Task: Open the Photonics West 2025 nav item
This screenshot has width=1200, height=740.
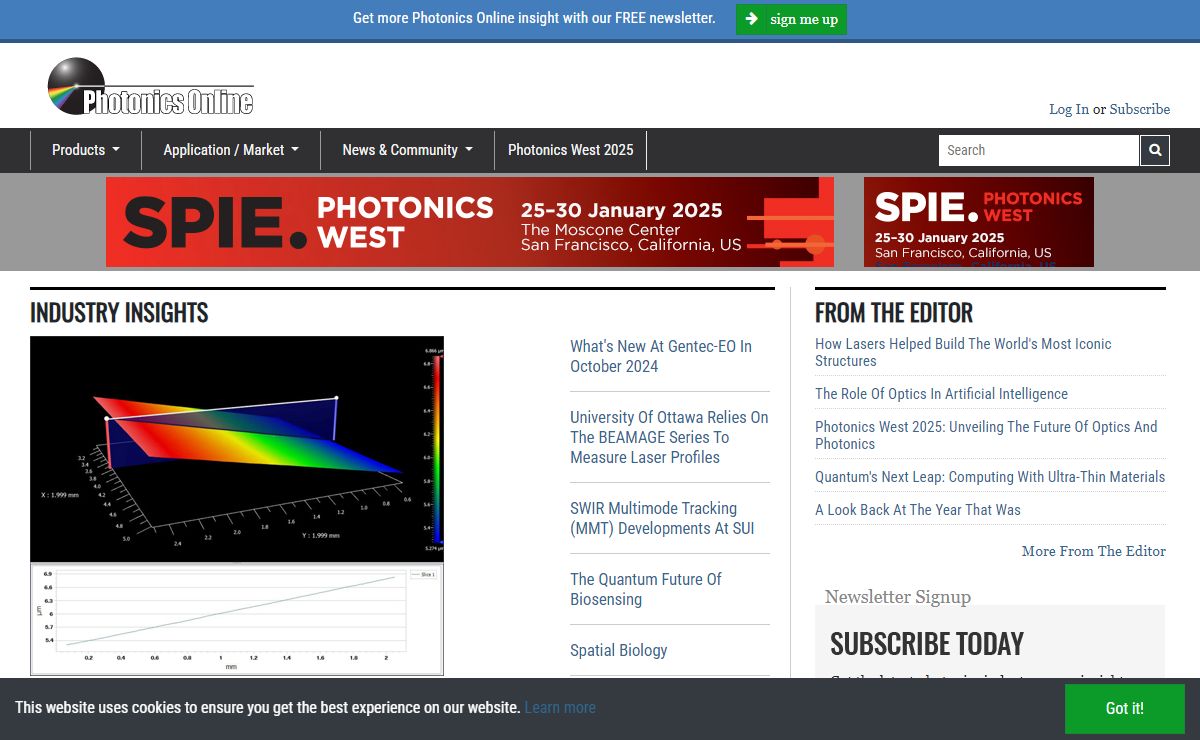Action: point(571,150)
